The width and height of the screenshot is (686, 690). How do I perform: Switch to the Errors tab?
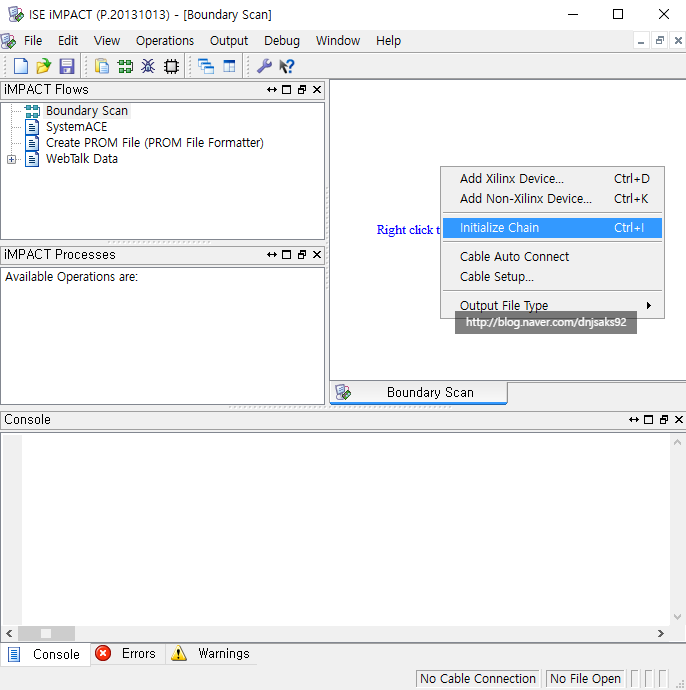[x=128, y=653]
